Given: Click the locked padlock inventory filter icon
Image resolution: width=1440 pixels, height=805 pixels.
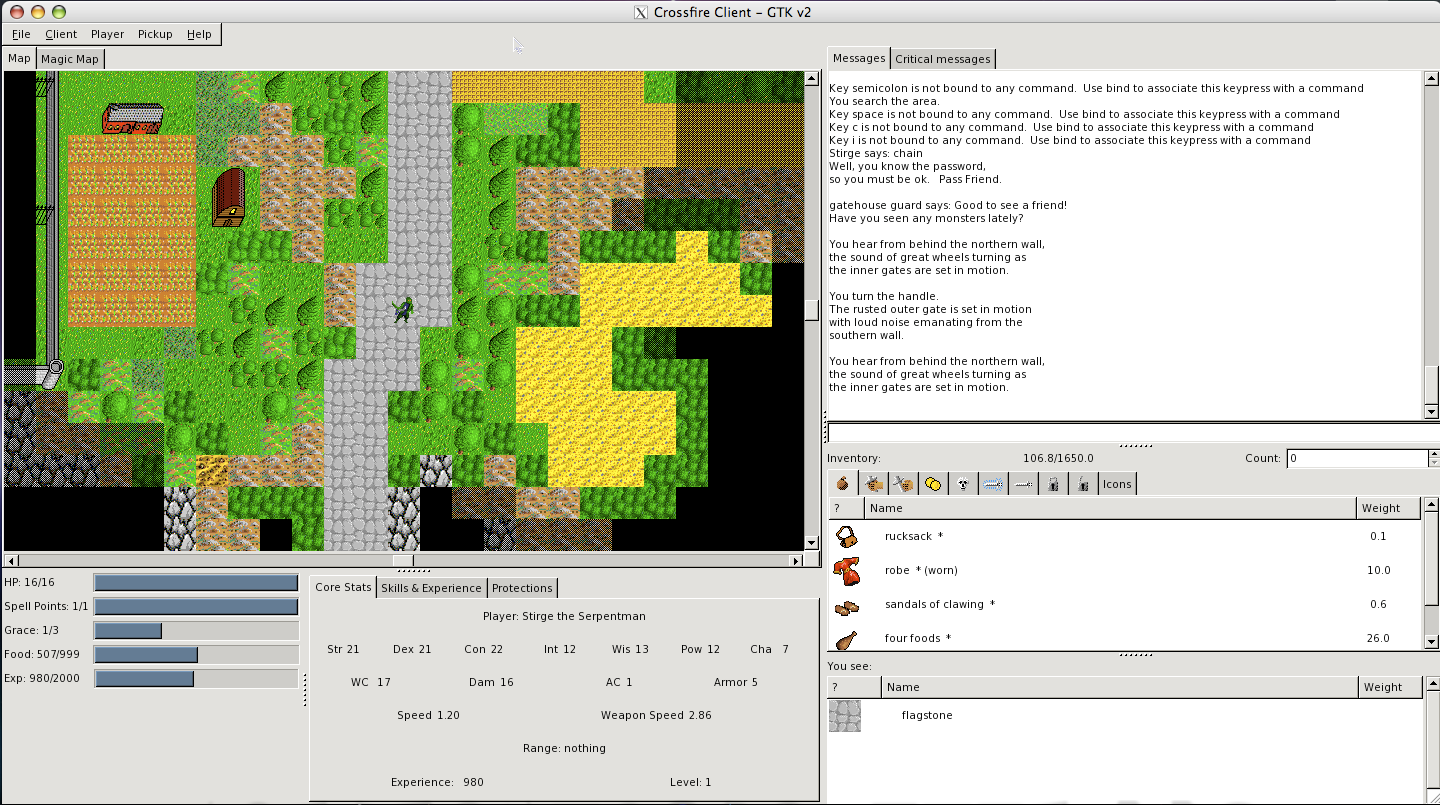Looking at the screenshot, I should (1053, 483).
